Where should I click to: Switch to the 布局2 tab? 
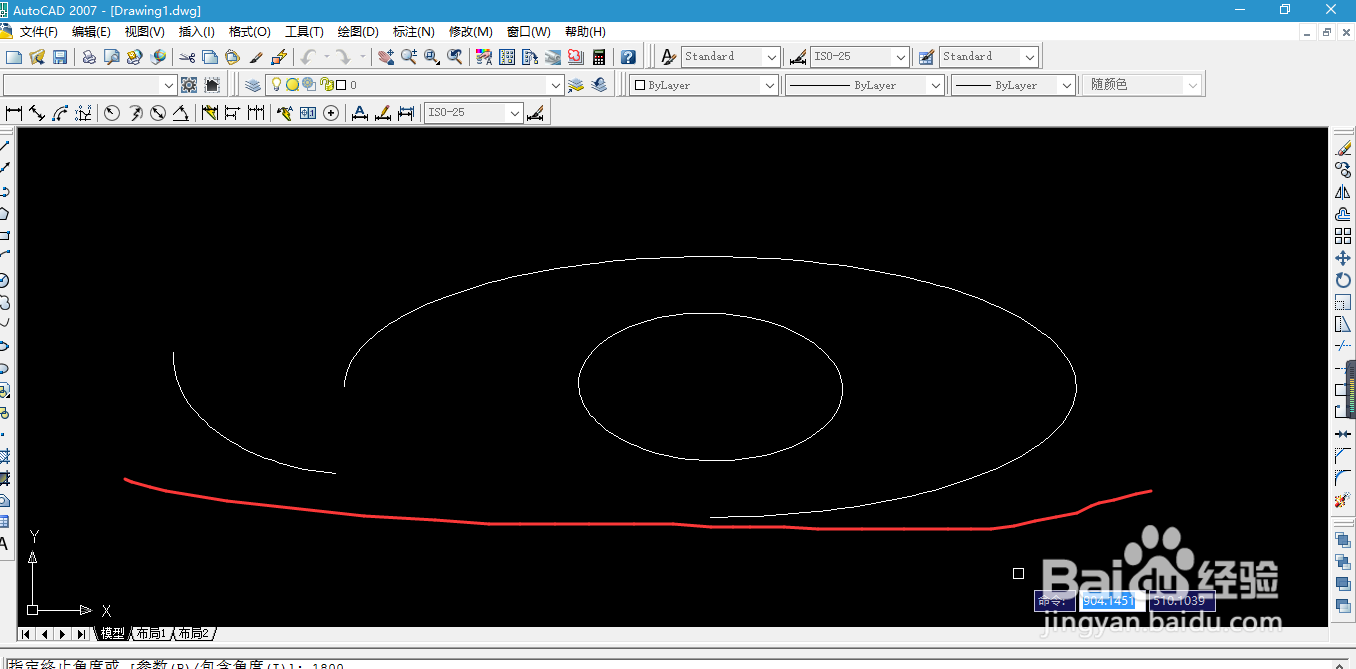click(194, 634)
